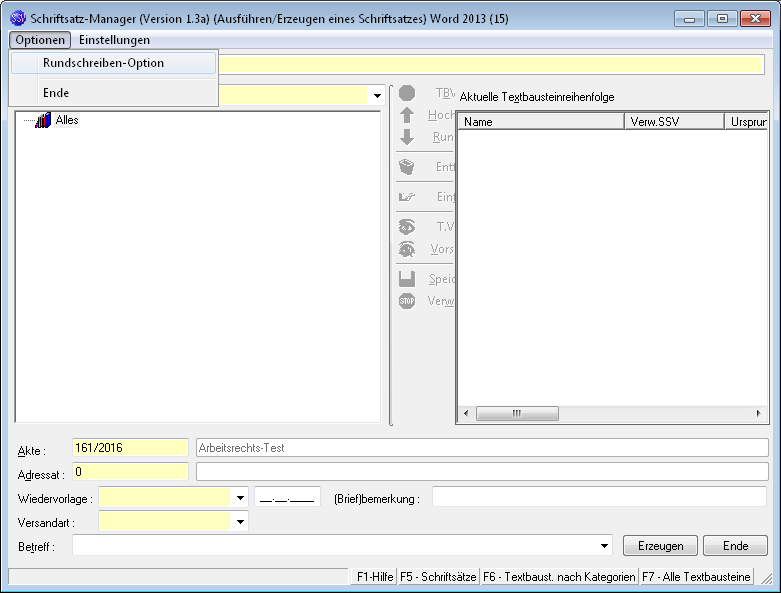
Task: Click the eye 'Vorschau' preview icon
Action: (x=407, y=249)
